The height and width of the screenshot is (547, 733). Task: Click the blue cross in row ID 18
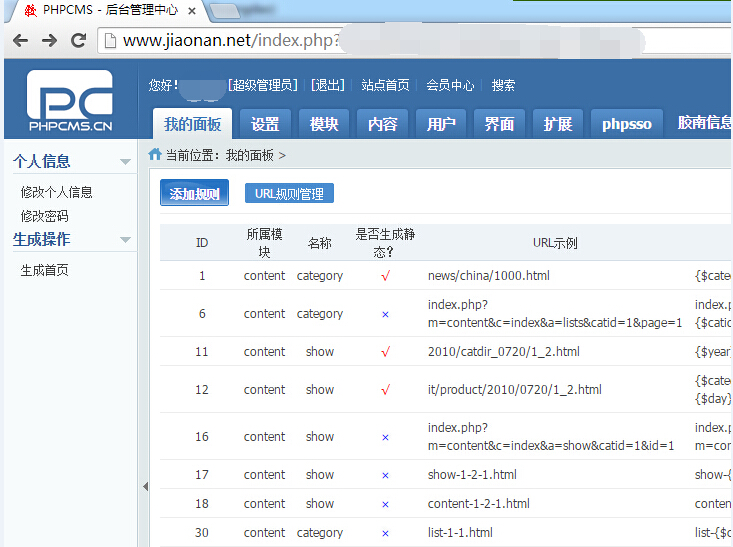(385, 504)
